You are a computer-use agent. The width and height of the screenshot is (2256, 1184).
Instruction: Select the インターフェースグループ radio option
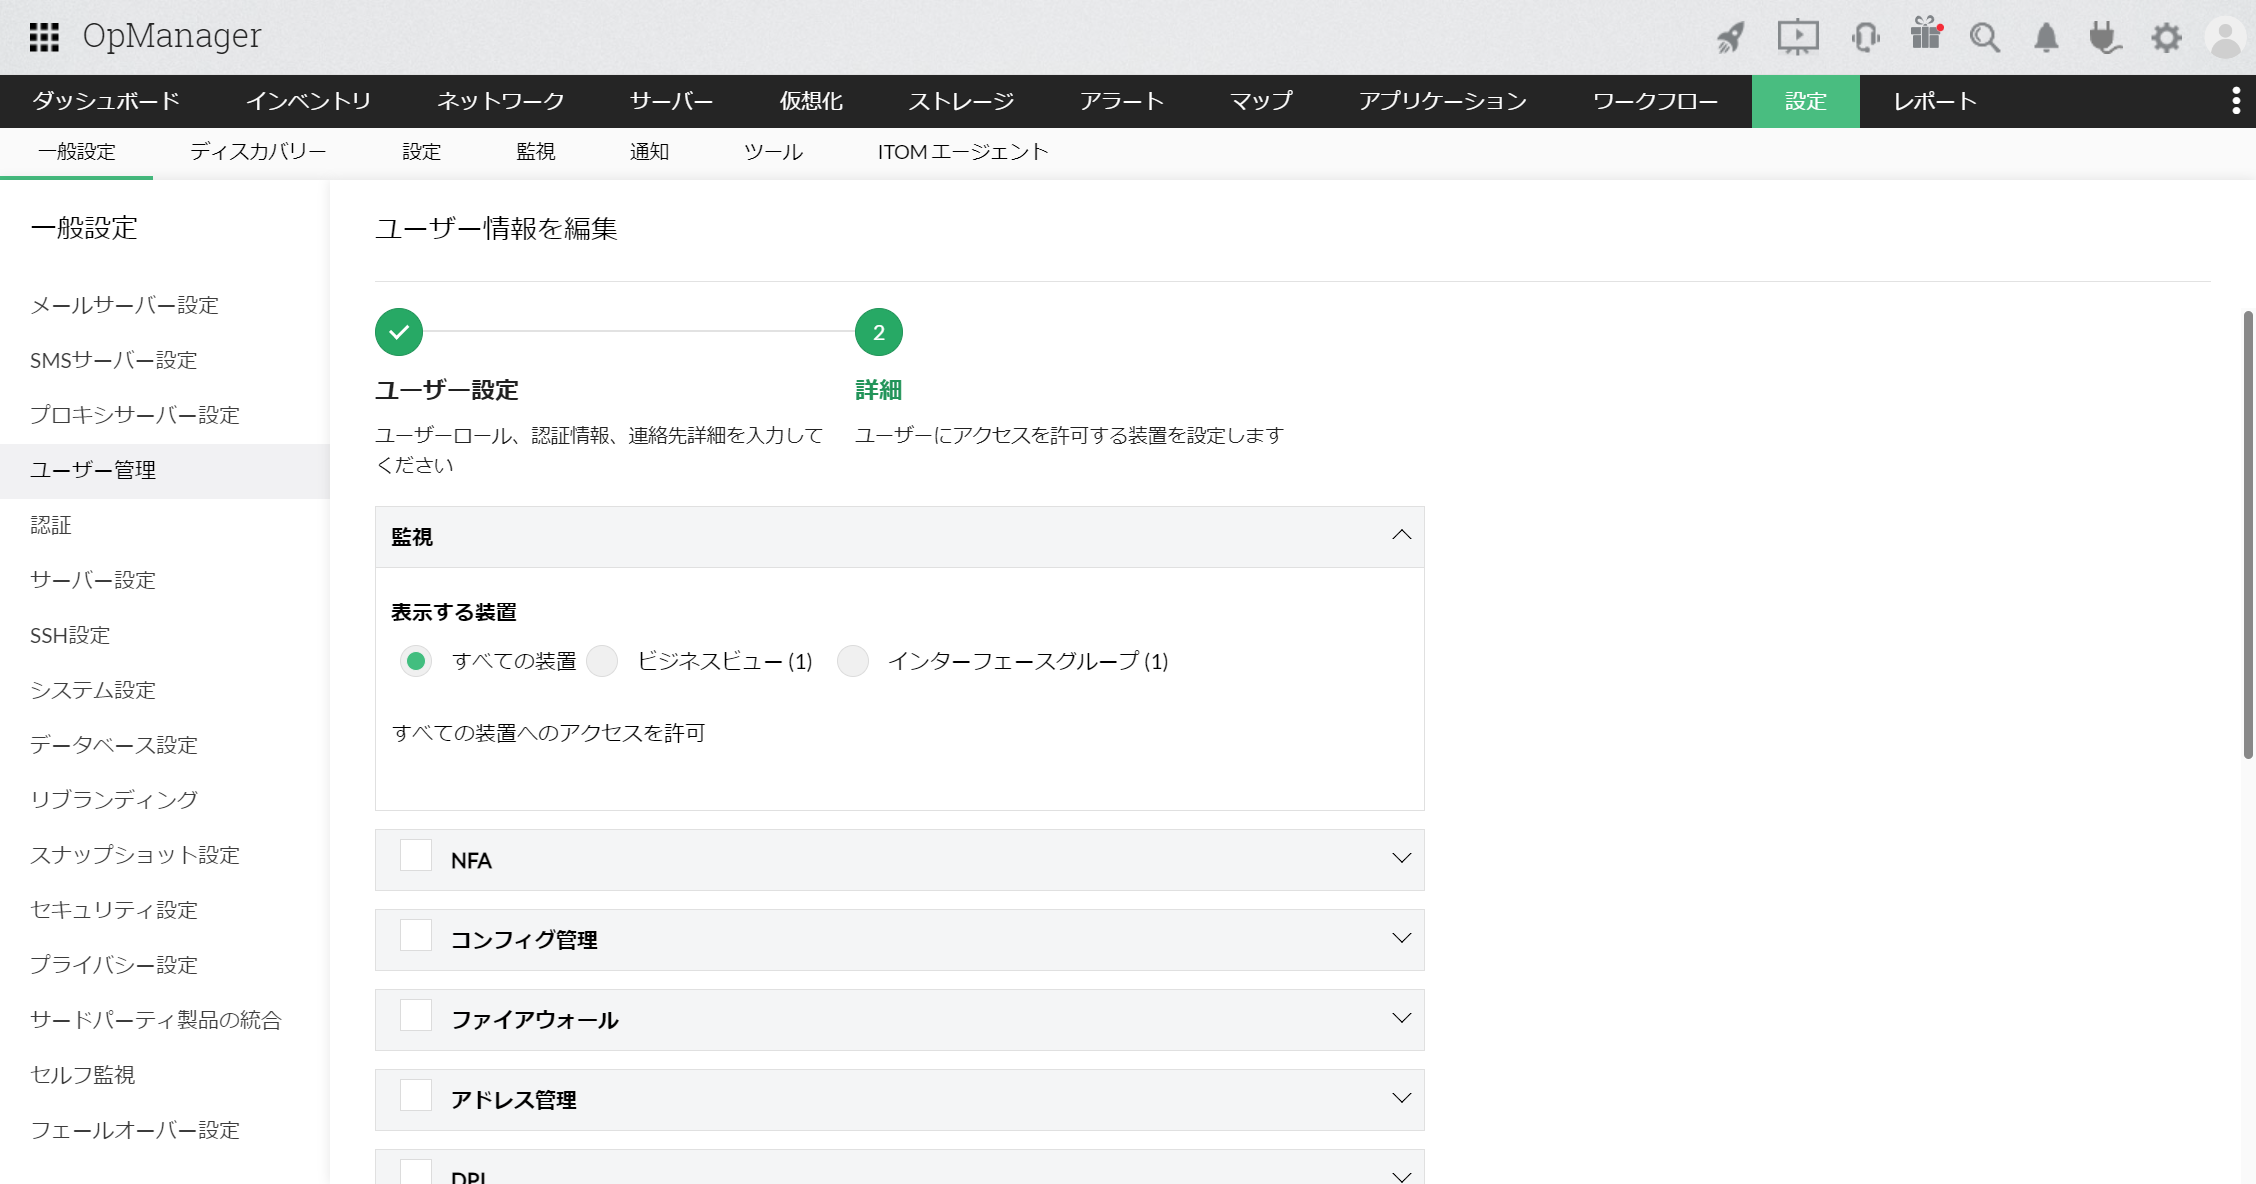click(x=853, y=661)
